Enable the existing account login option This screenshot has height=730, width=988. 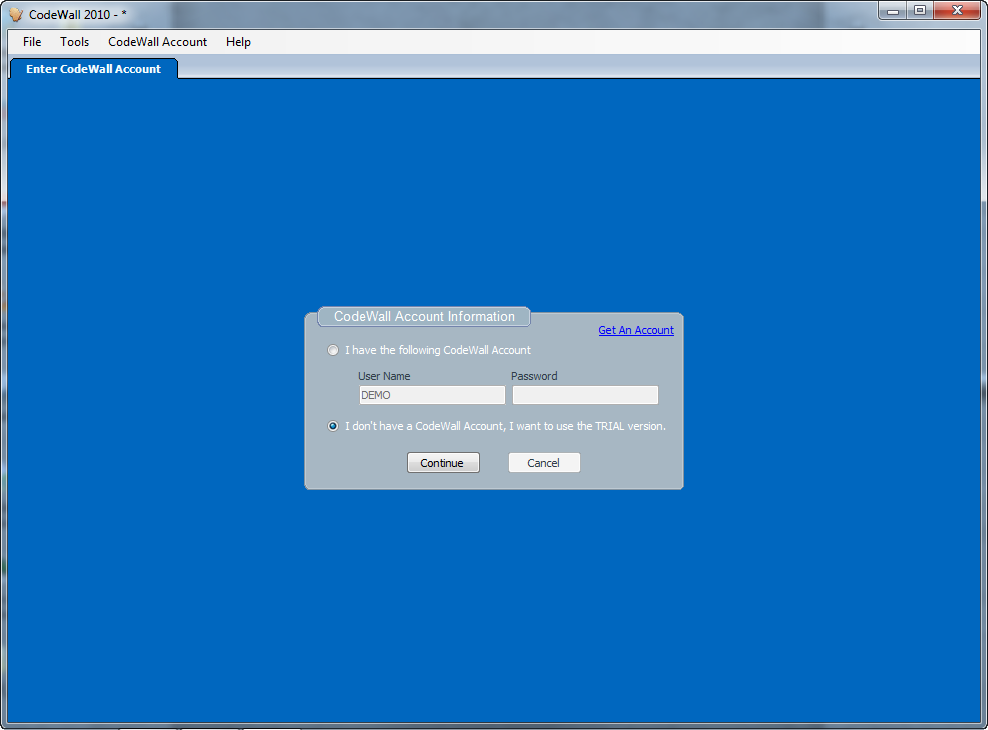coord(333,350)
